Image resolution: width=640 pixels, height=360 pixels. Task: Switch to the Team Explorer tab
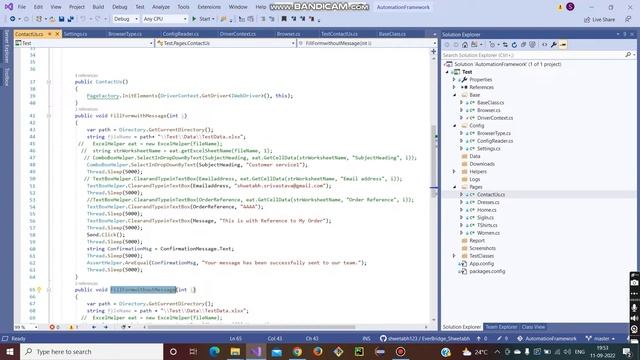(501, 327)
